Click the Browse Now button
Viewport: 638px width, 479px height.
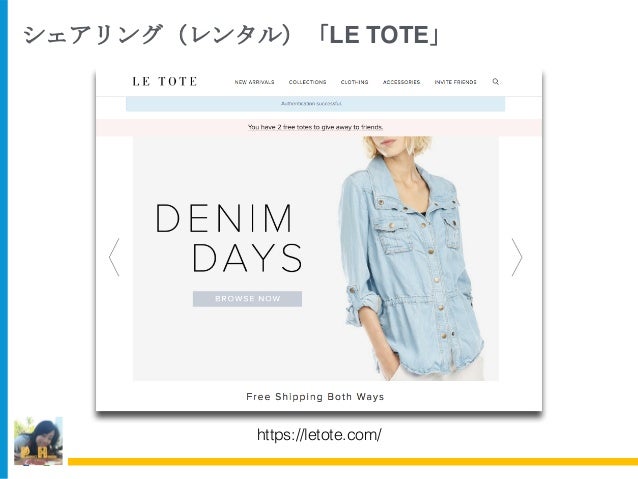coord(247,299)
